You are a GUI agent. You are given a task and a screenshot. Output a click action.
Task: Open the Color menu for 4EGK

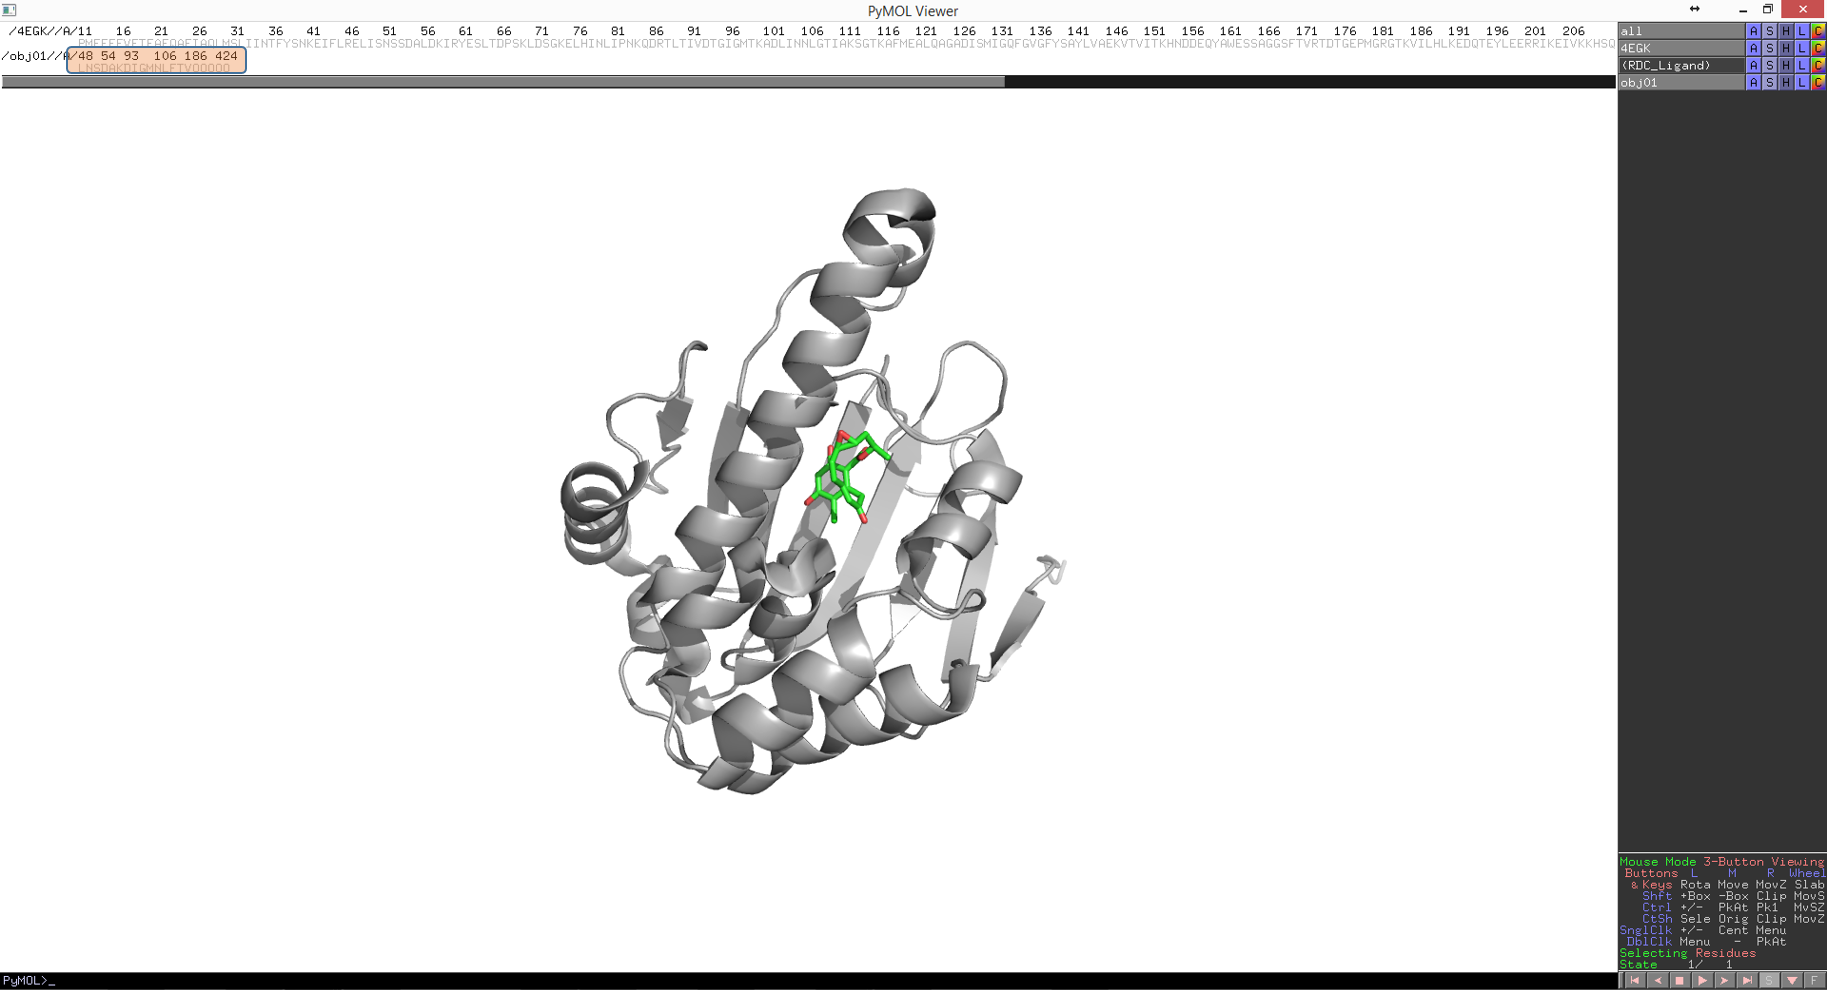click(x=1818, y=48)
